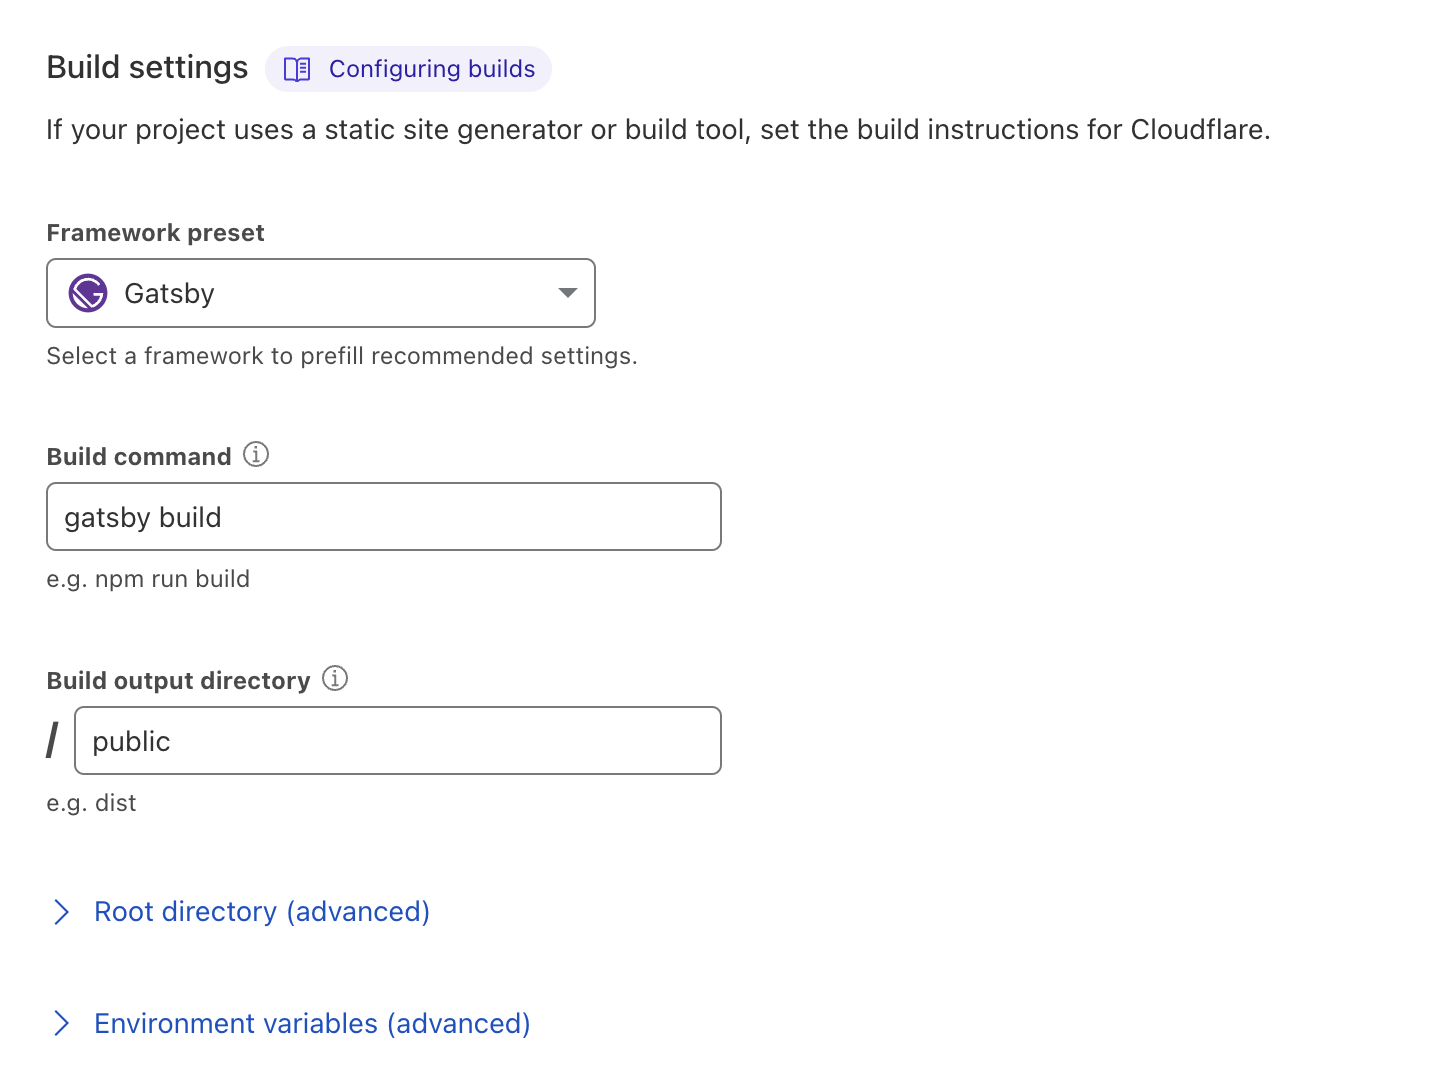Screen dimensions: 1446x1080
Task: Change the selected framework from Gatsby
Action: (320, 293)
